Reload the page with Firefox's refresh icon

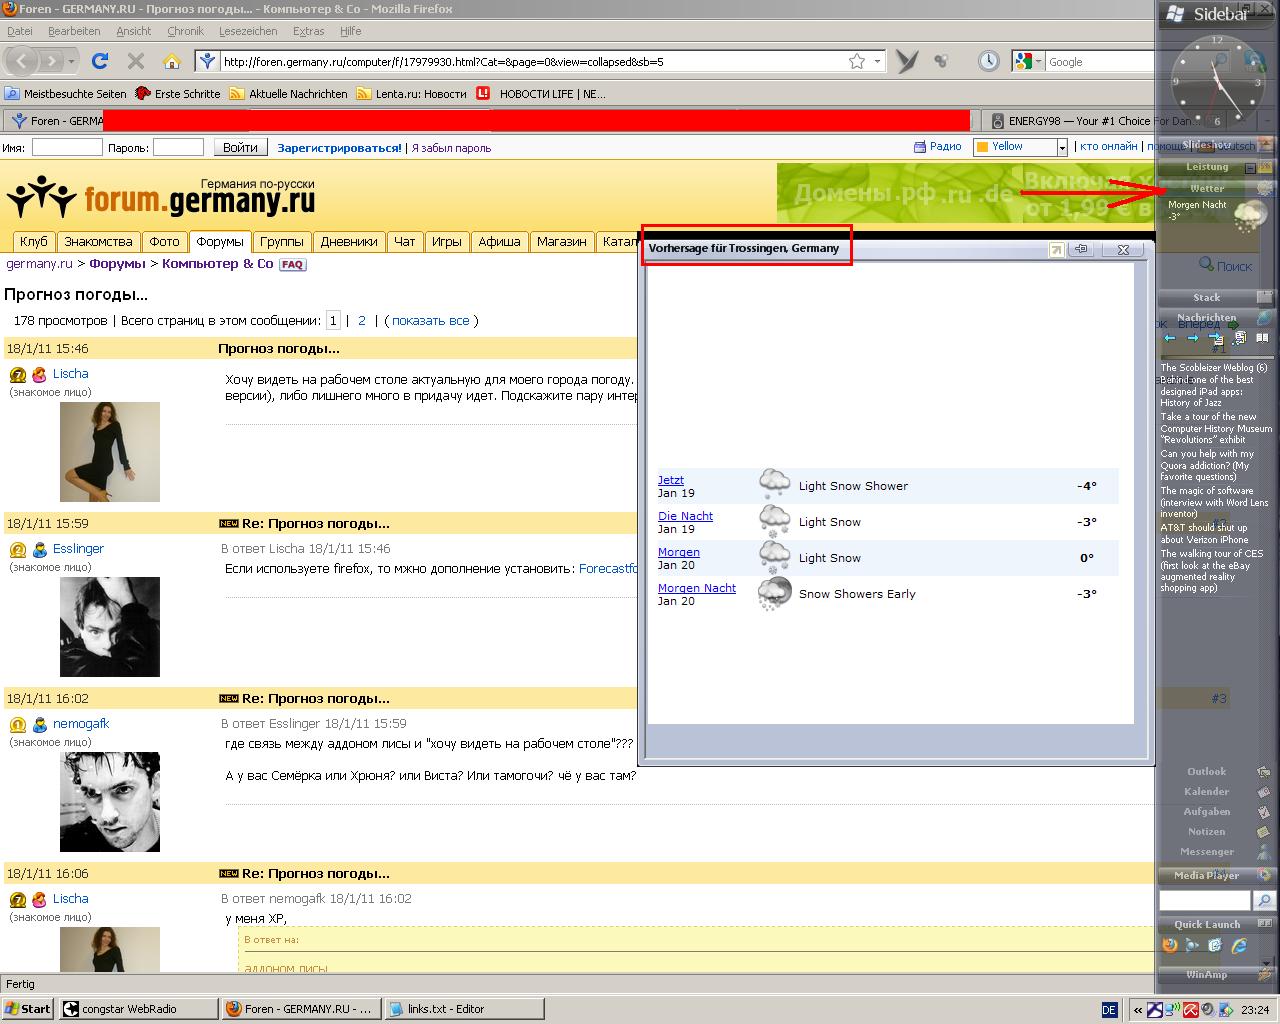(x=100, y=61)
